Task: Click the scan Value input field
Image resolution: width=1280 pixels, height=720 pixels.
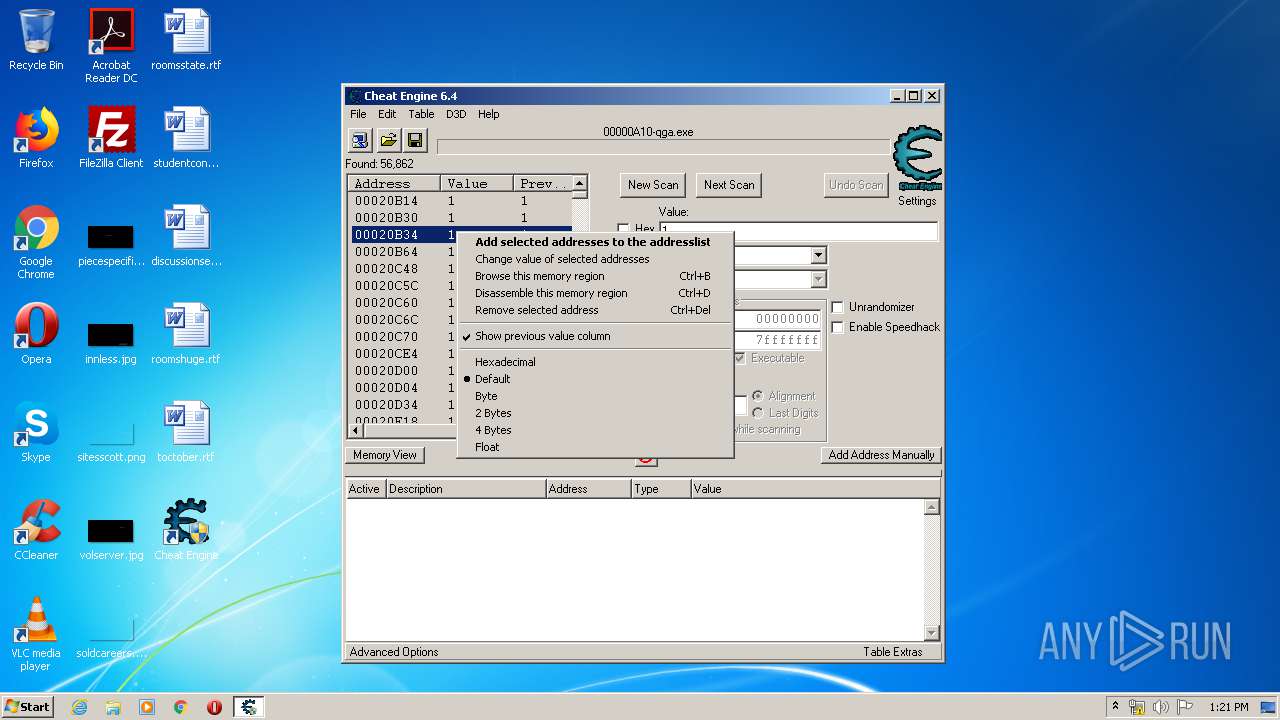Action: [798, 231]
